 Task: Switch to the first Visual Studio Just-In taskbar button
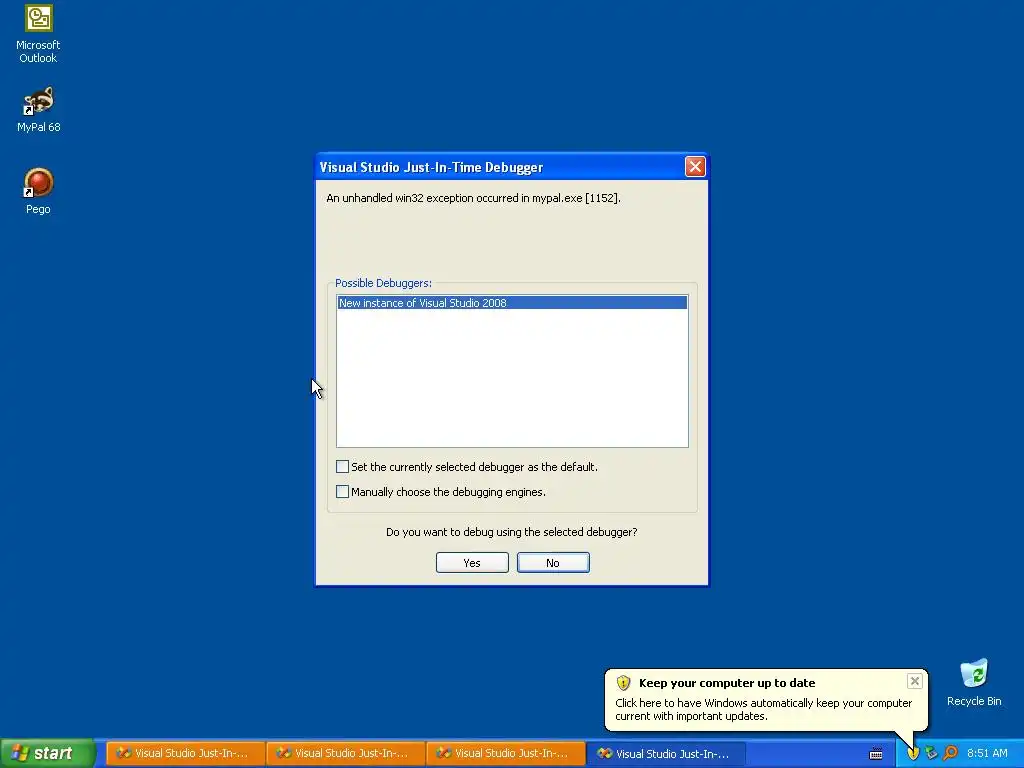pyautogui.click(x=185, y=754)
